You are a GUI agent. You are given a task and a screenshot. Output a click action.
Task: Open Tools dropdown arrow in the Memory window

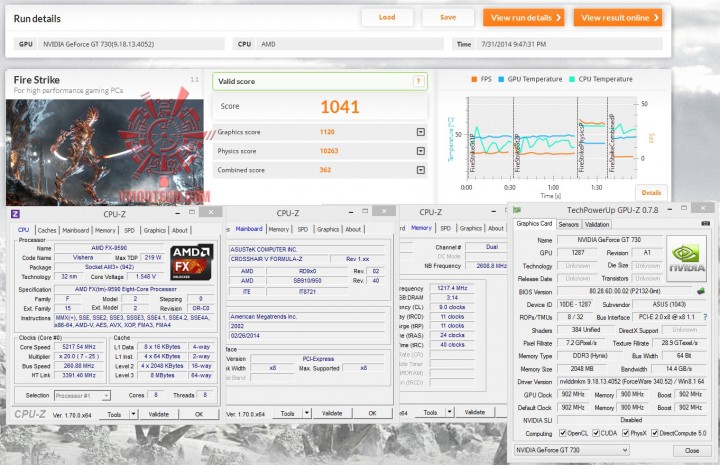coord(450,412)
